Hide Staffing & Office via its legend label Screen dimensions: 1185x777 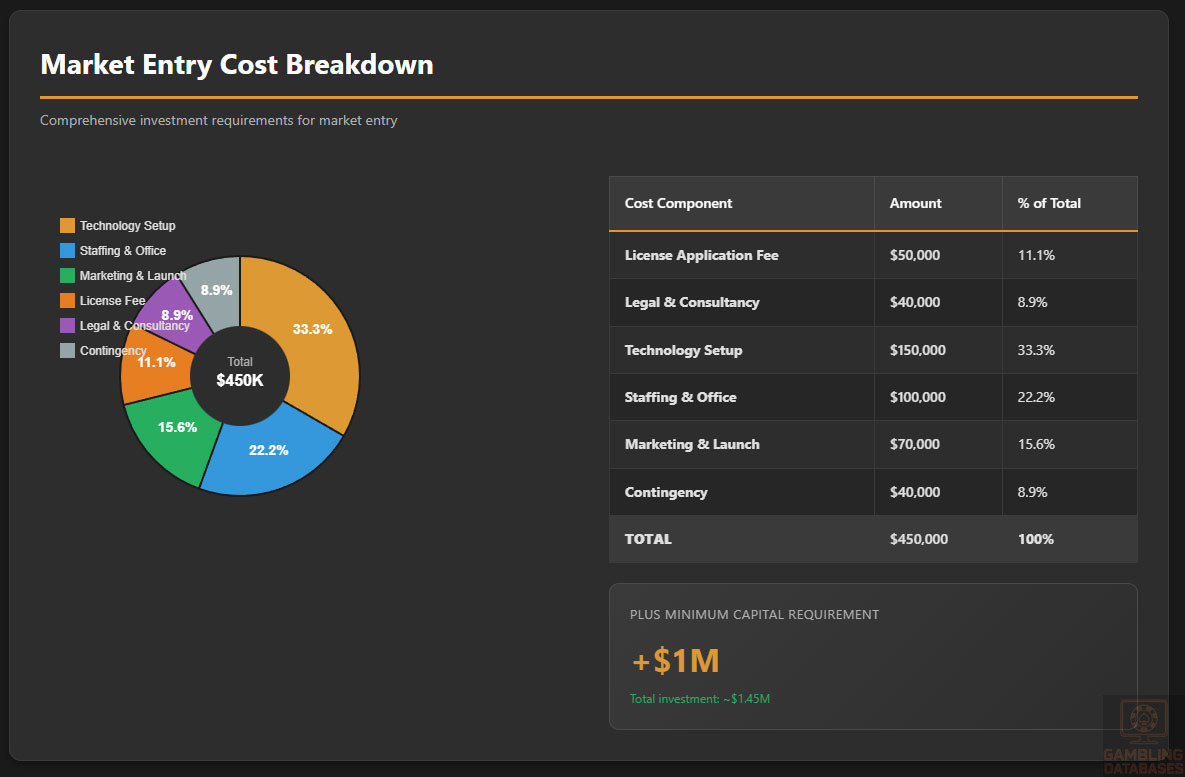point(122,251)
